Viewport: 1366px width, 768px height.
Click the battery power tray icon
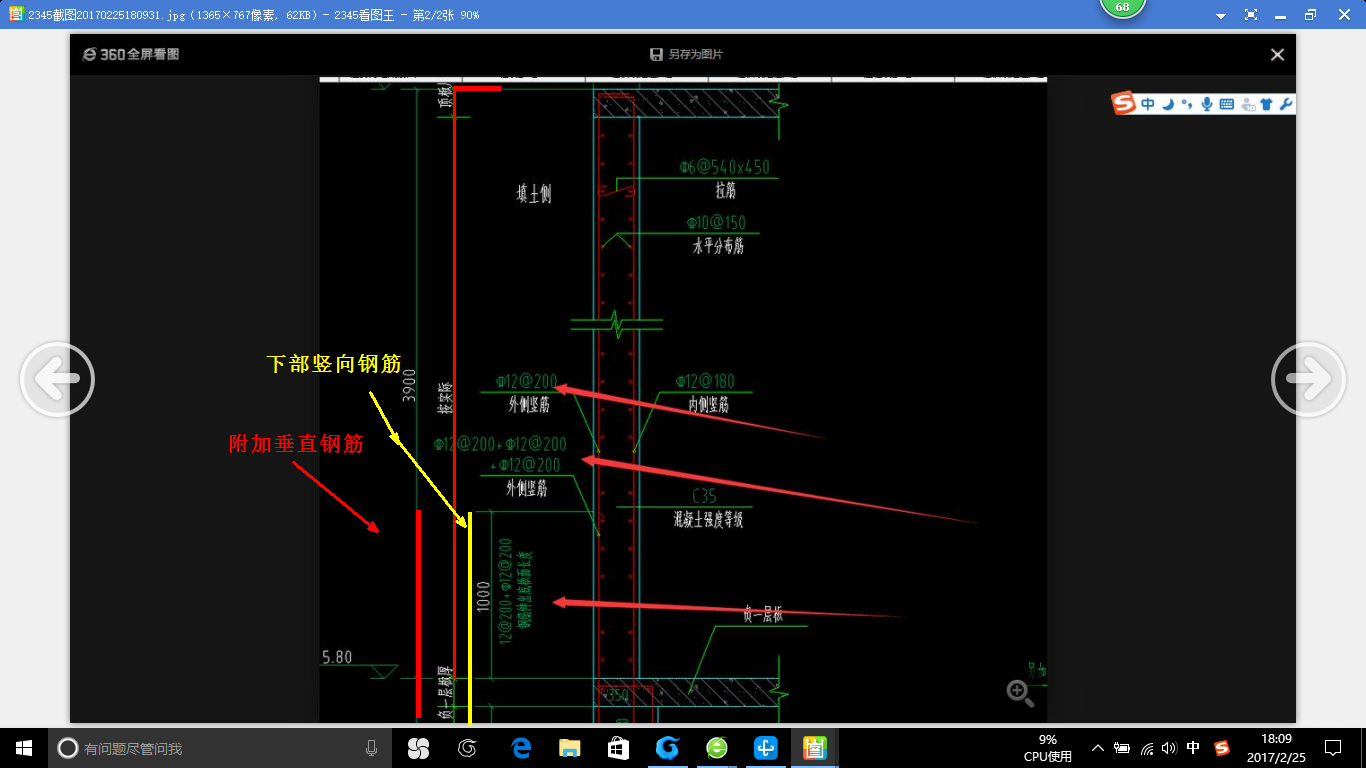[x=1122, y=747]
